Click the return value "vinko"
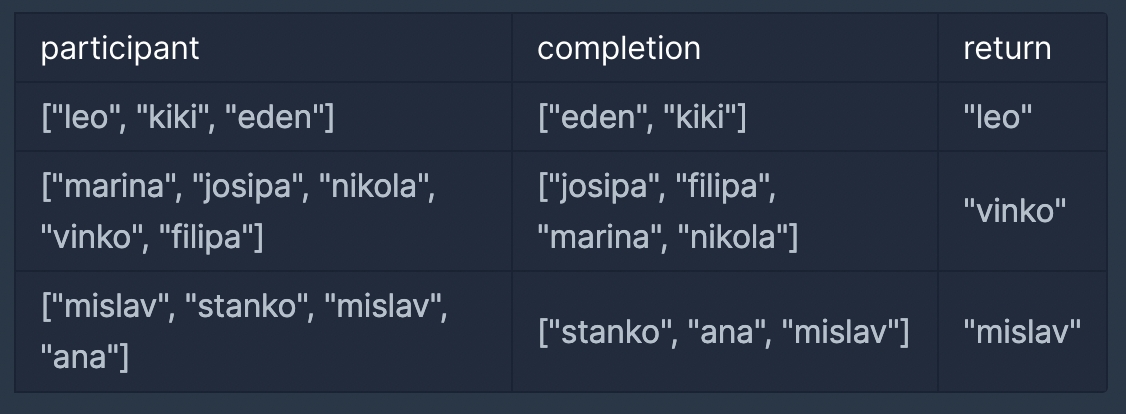Screen dimensions: 1126x414 coord(1015,212)
